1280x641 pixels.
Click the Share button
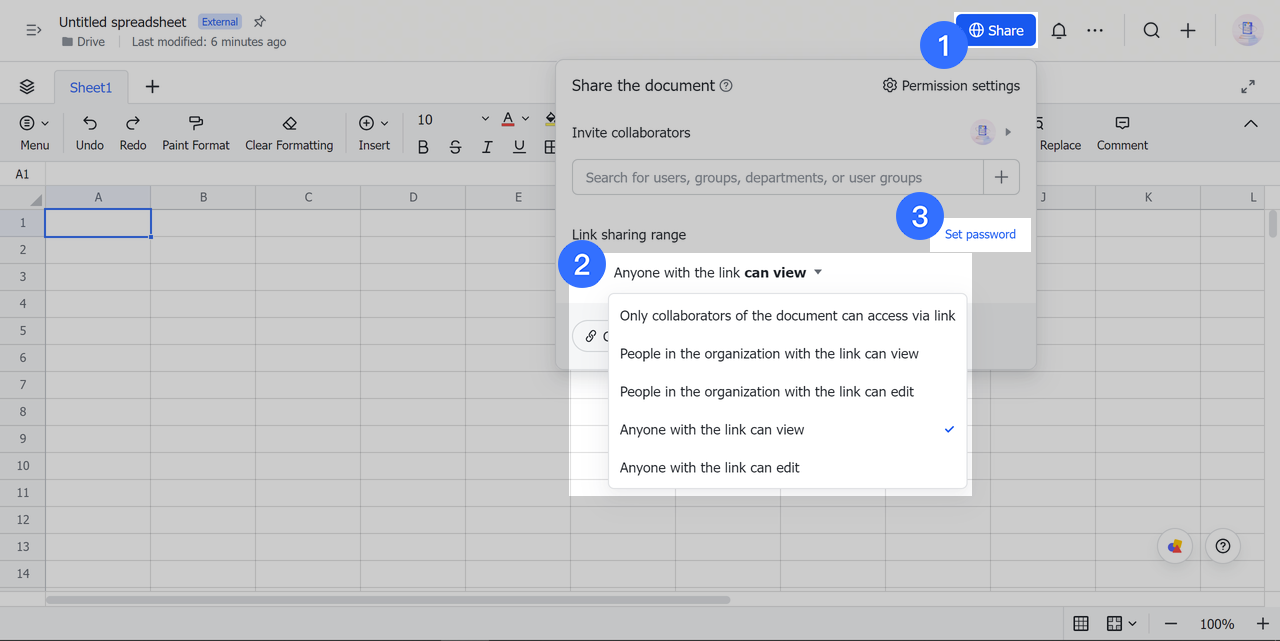[x=995, y=30]
